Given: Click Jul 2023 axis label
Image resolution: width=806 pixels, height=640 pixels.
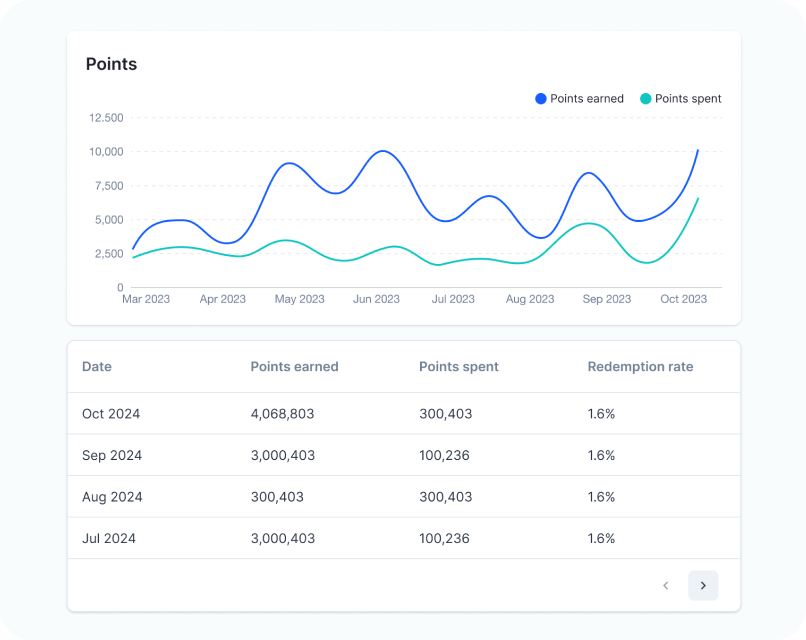Looking at the screenshot, I should [453, 299].
